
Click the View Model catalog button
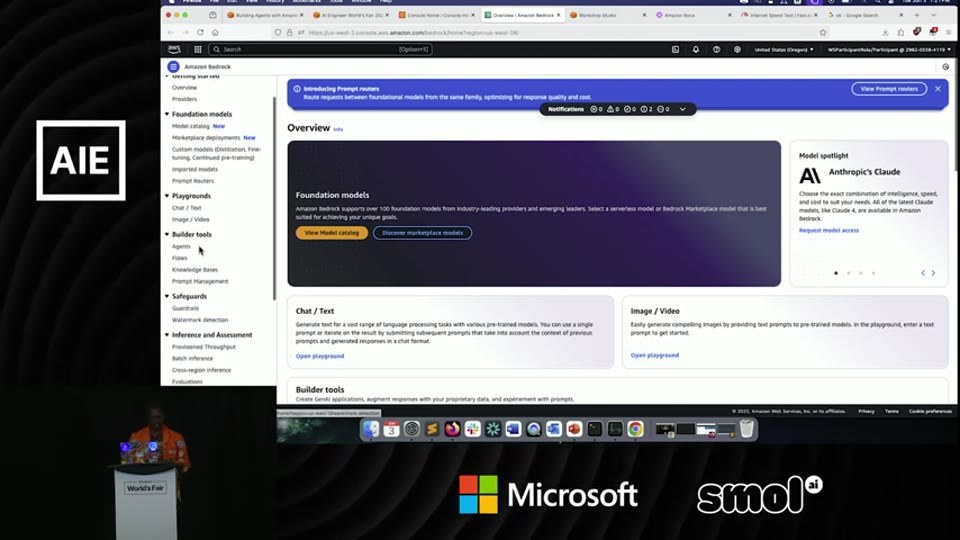pos(332,233)
